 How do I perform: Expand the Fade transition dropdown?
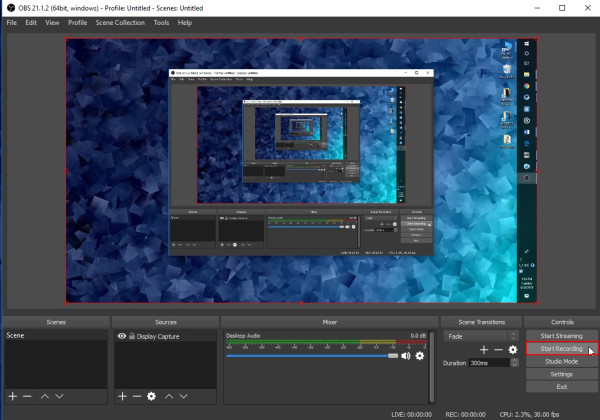(x=514, y=336)
